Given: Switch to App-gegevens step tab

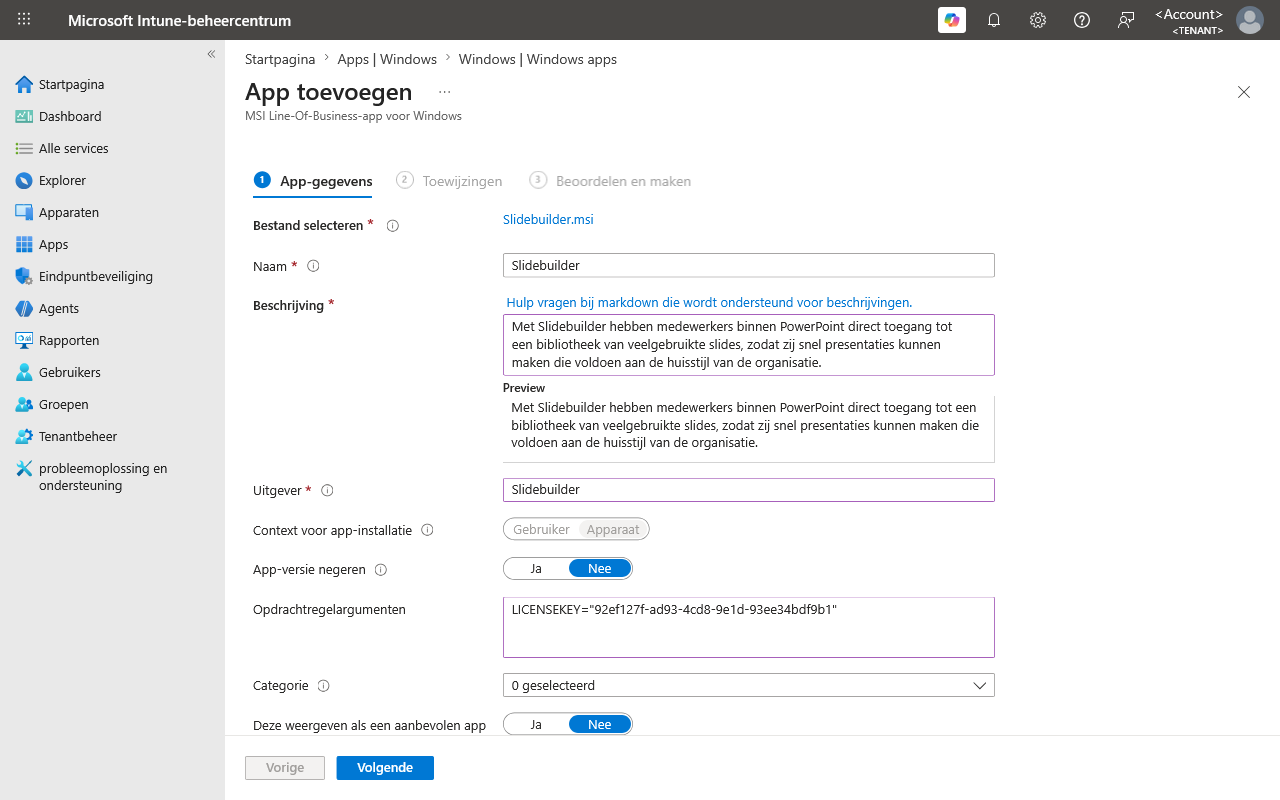Looking at the screenshot, I should tap(313, 181).
